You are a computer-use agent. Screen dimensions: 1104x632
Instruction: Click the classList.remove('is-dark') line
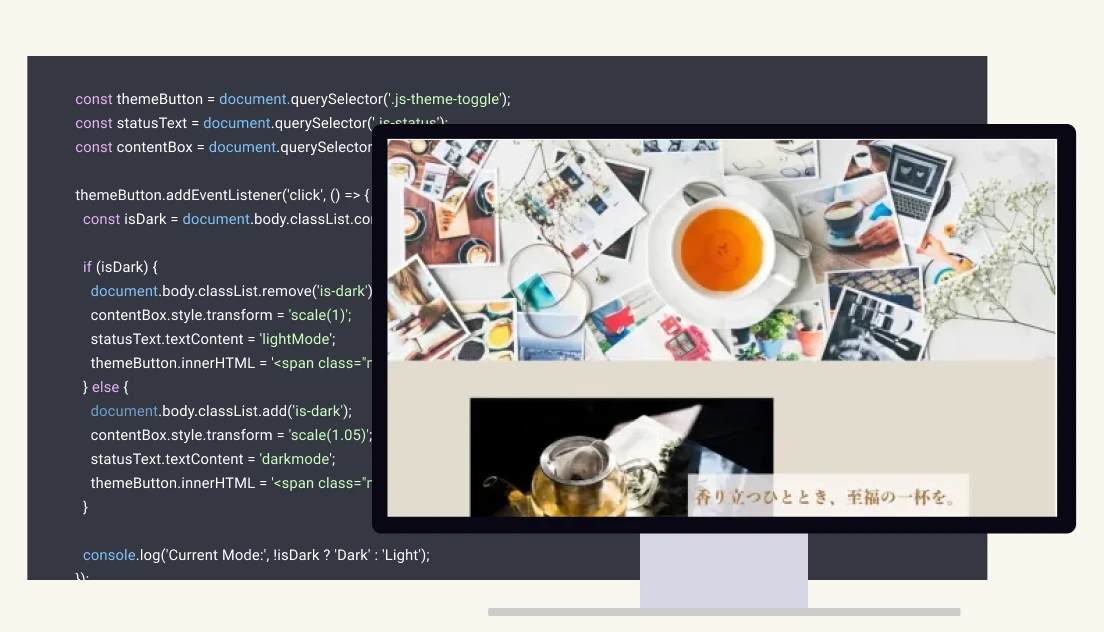[x=230, y=291]
